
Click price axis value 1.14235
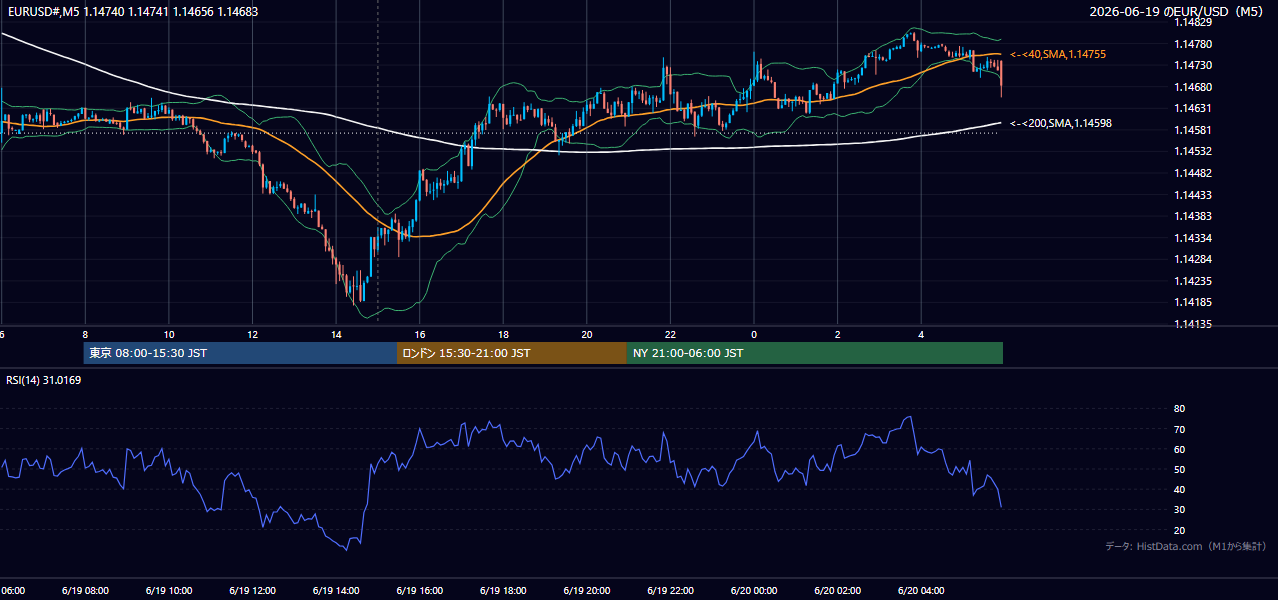(x=1192, y=281)
